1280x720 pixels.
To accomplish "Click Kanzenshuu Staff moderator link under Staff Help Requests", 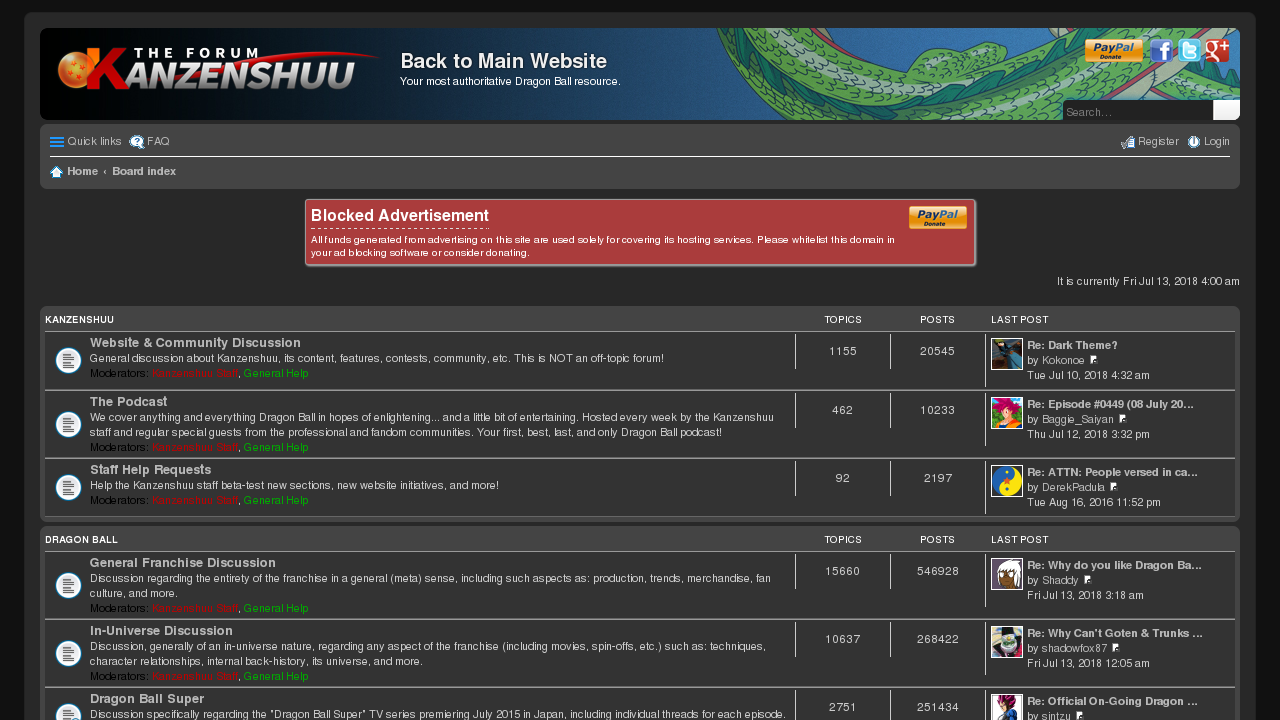I will tap(196, 500).
